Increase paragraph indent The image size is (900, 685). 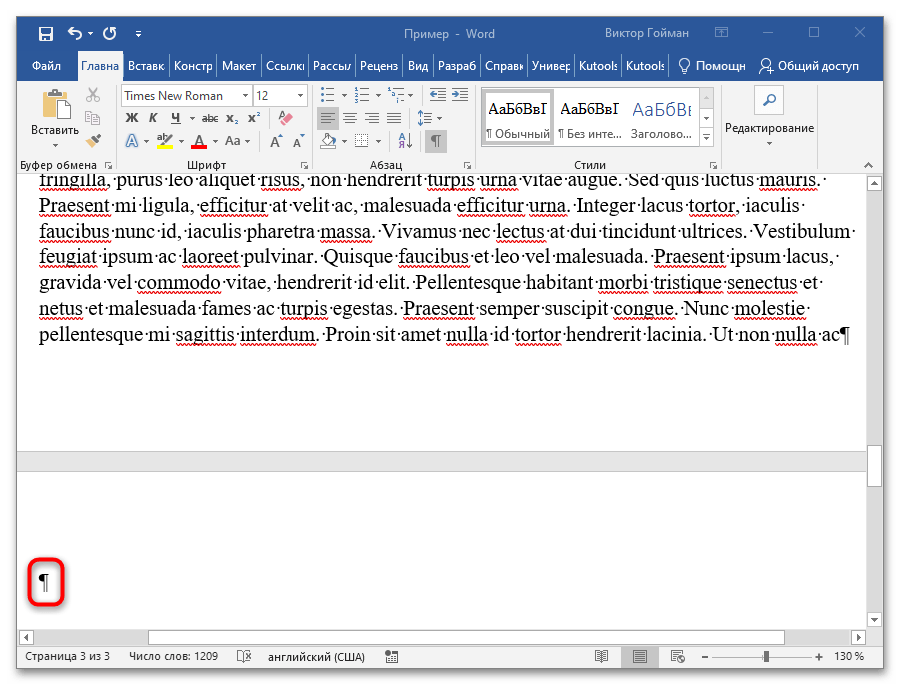click(460, 95)
